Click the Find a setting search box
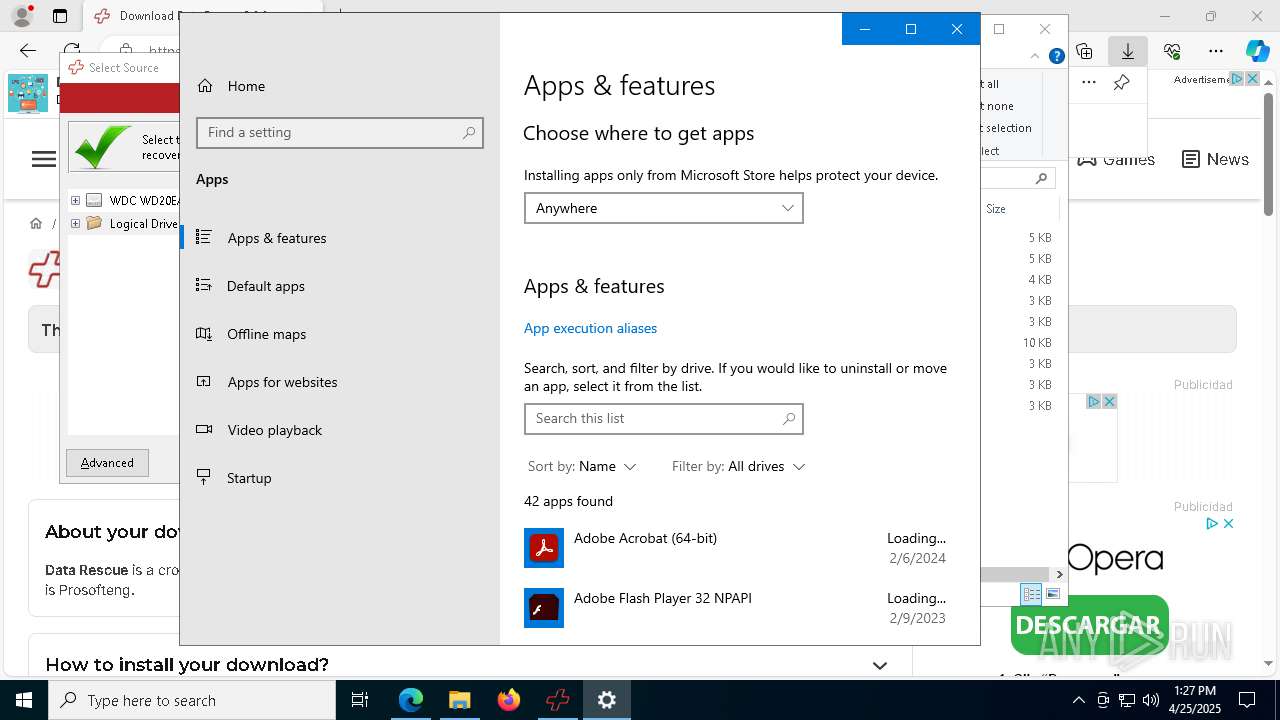Screen dimensions: 1280x720 pos(340,133)
